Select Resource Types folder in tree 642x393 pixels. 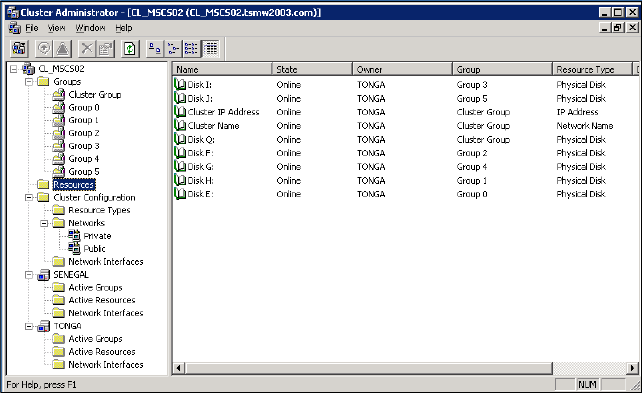[x=99, y=210]
